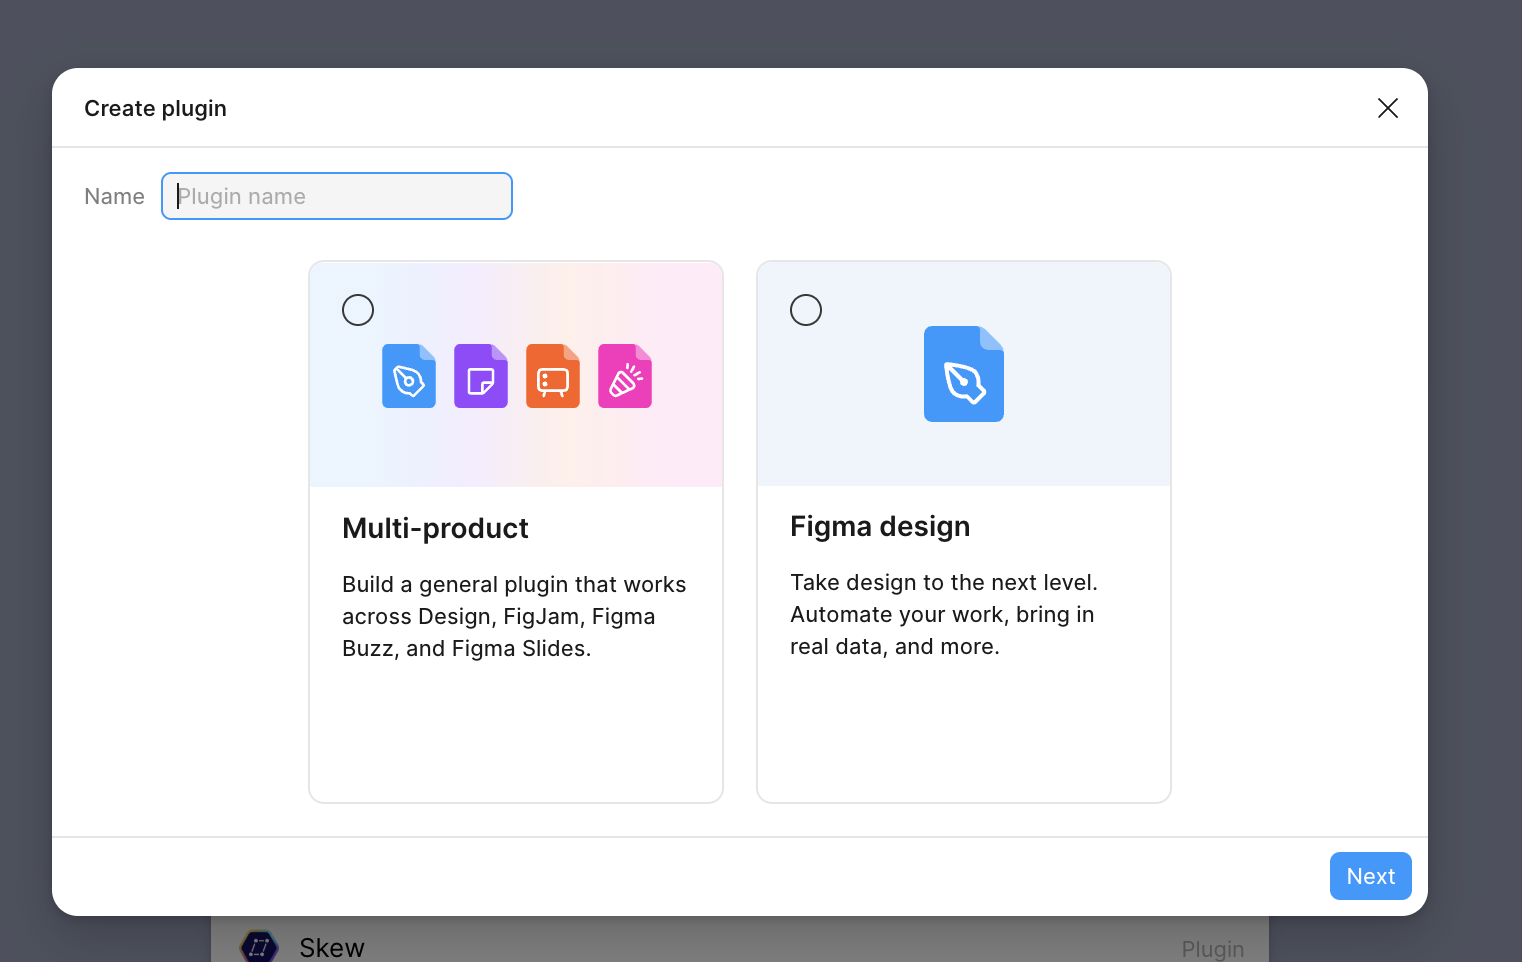Click the pink Figma Buzz party icon

(625, 376)
